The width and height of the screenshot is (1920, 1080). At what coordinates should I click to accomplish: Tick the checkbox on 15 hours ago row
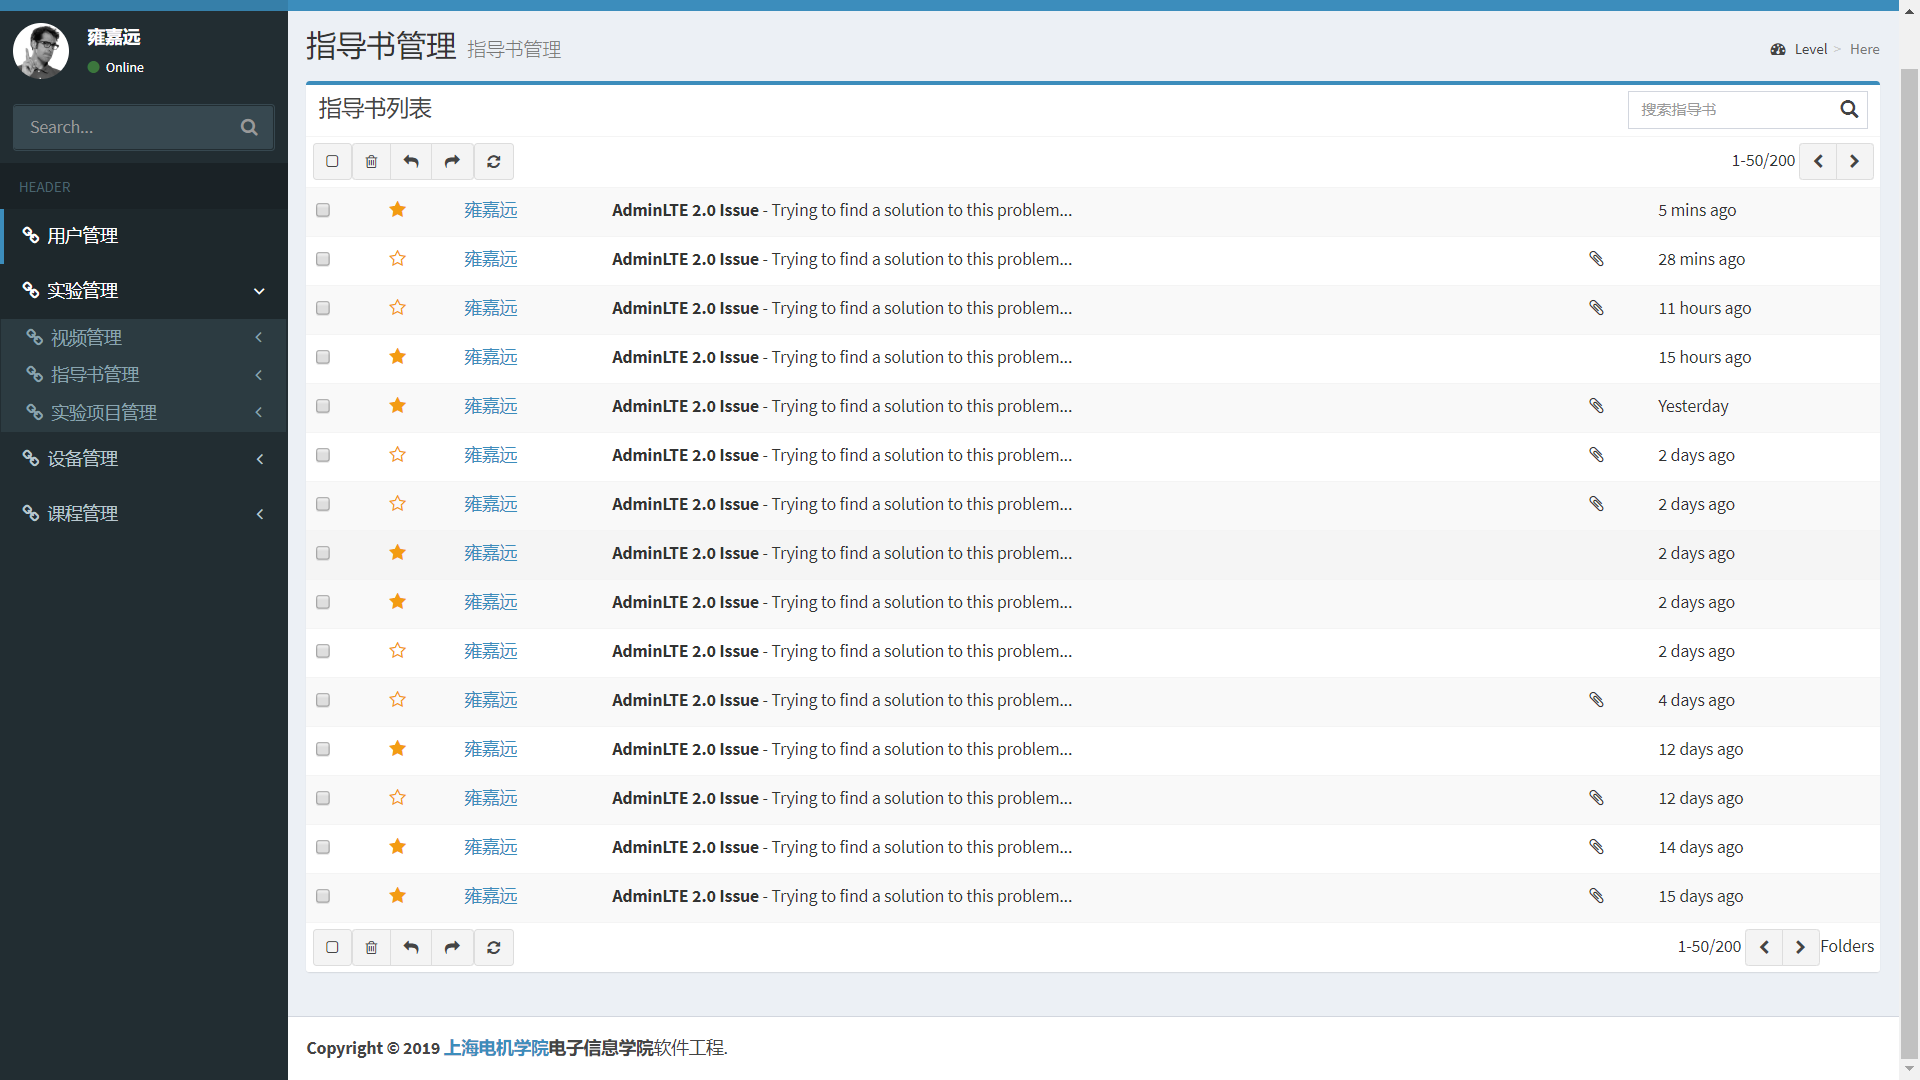(323, 357)
